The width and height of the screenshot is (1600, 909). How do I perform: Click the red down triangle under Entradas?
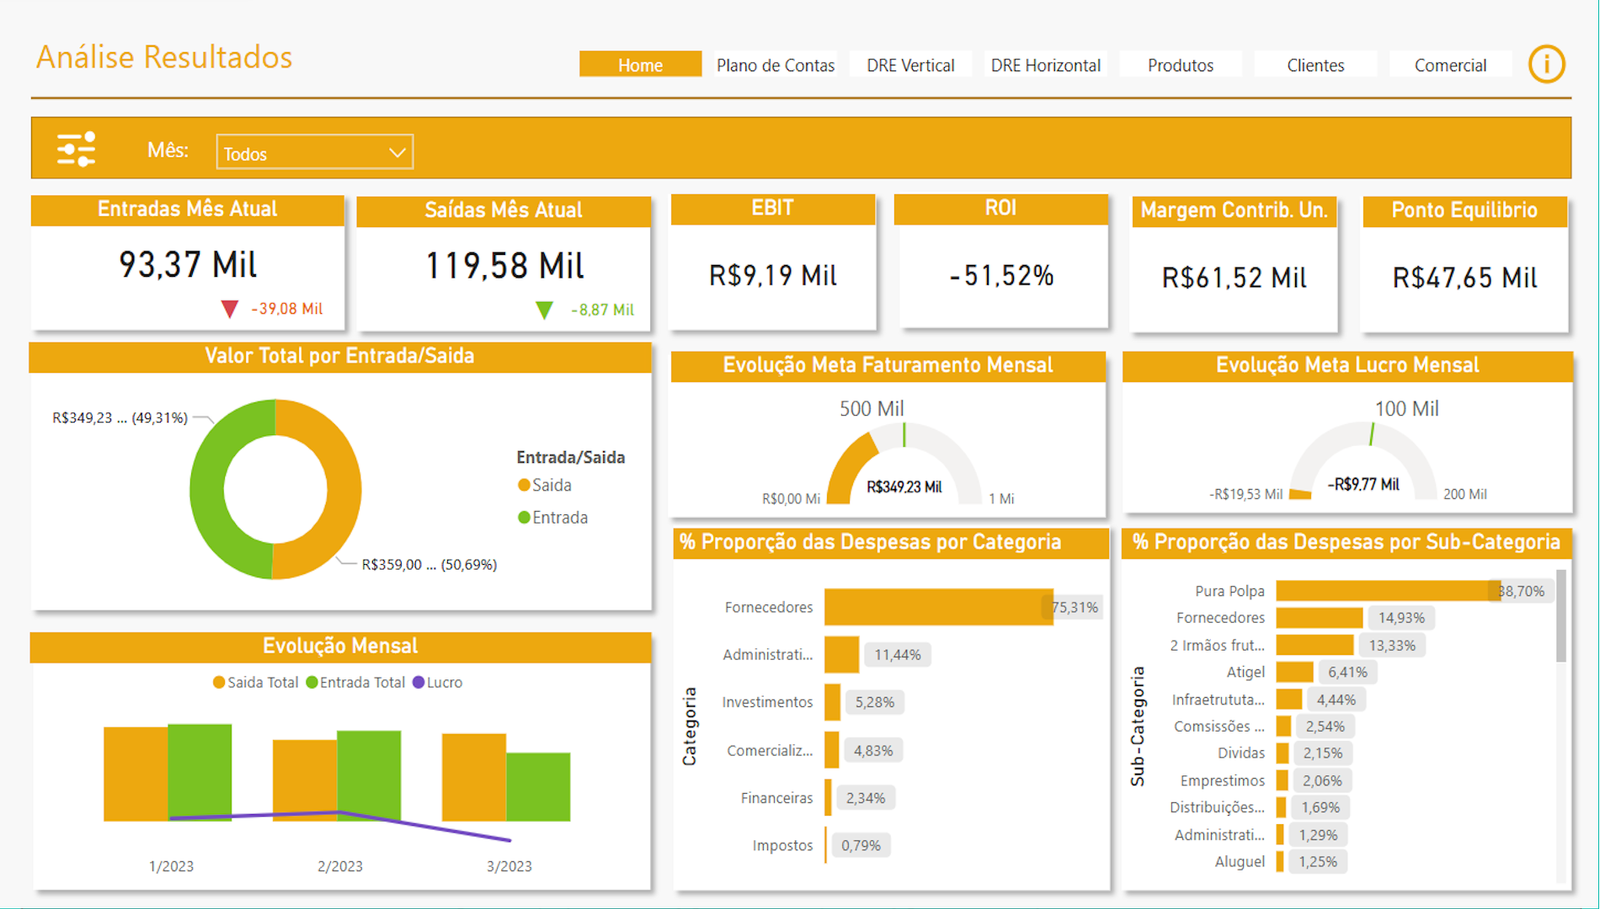click(230, 309)
